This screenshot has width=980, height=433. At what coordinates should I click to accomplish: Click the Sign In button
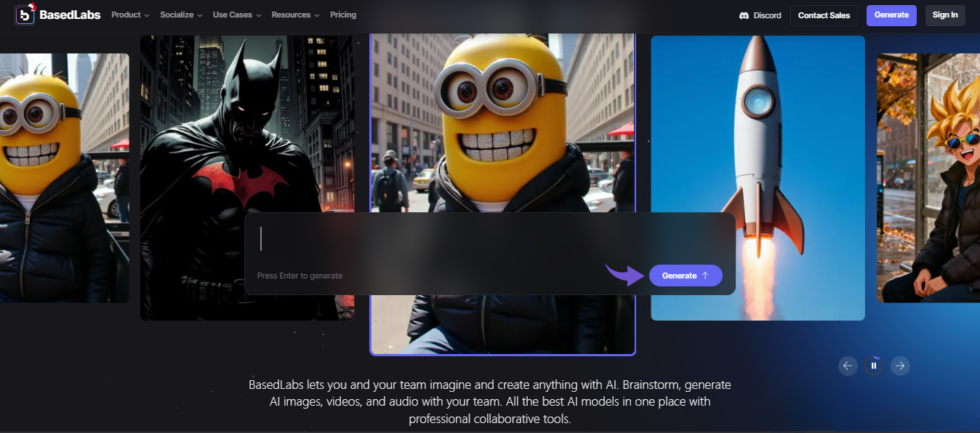(945, 15)
